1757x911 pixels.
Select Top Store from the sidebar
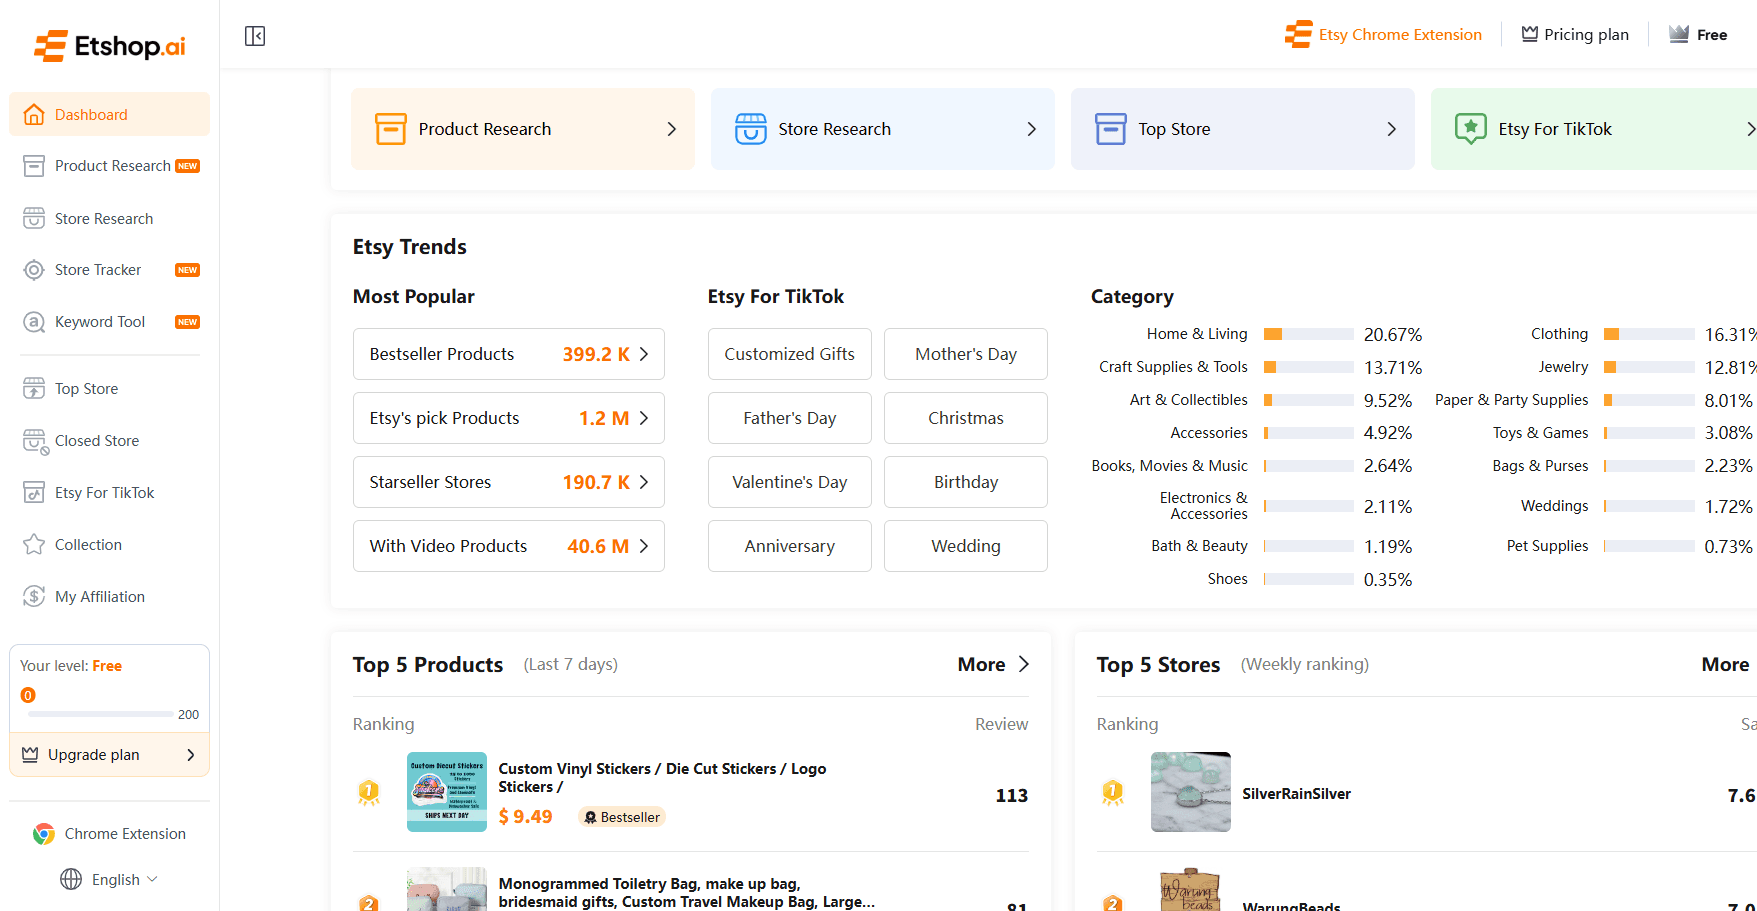tap(84, 388)
